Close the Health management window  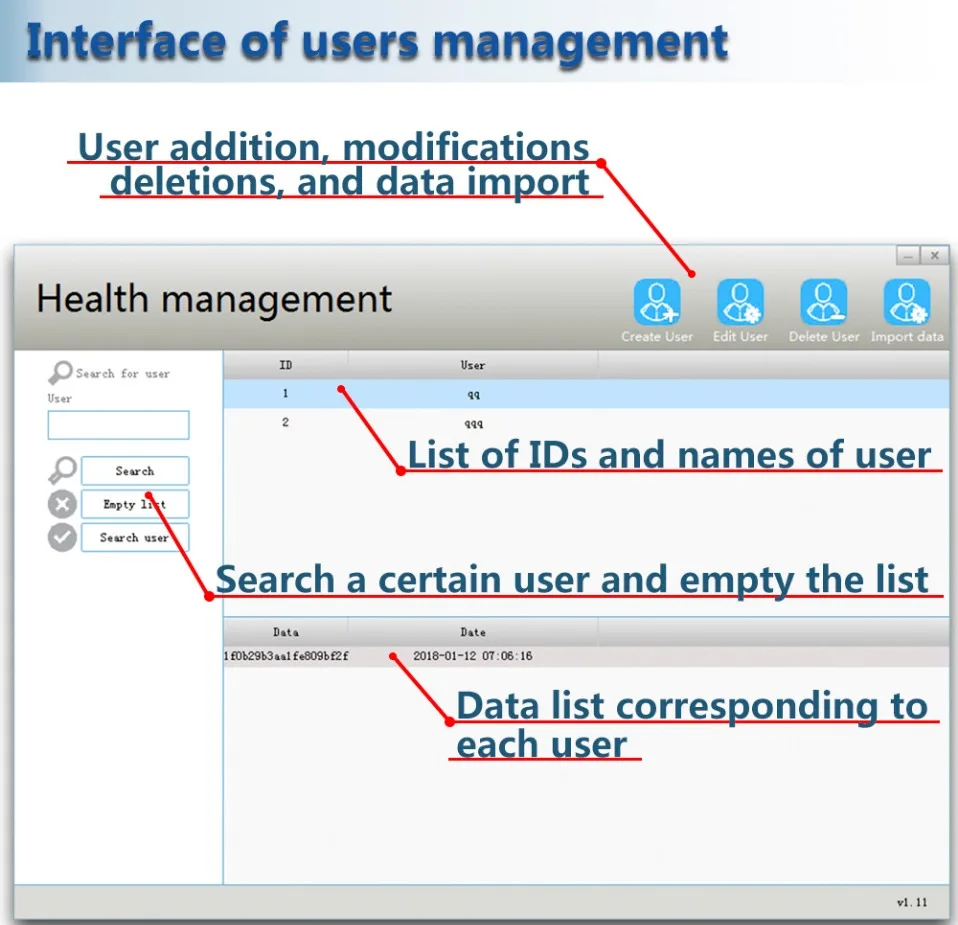point(935,255)
